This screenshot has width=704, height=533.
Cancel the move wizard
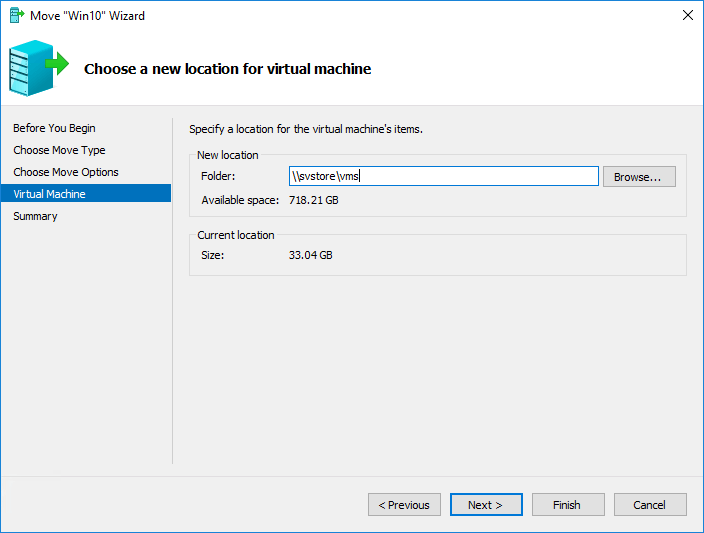coord(650,505)
